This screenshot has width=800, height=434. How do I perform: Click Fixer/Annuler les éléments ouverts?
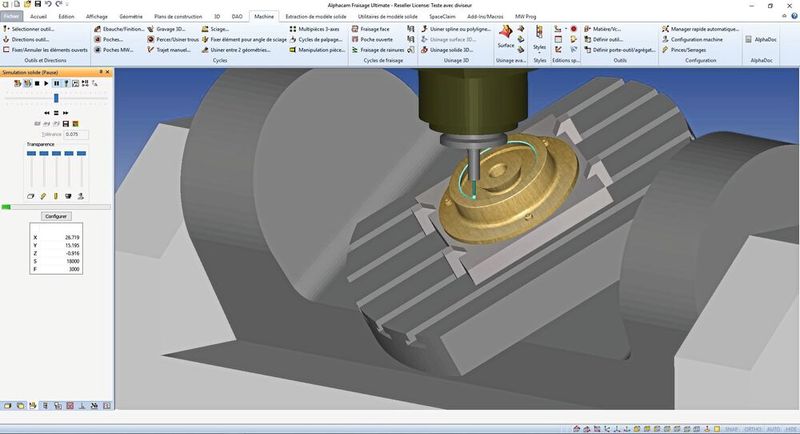[45, 50]
